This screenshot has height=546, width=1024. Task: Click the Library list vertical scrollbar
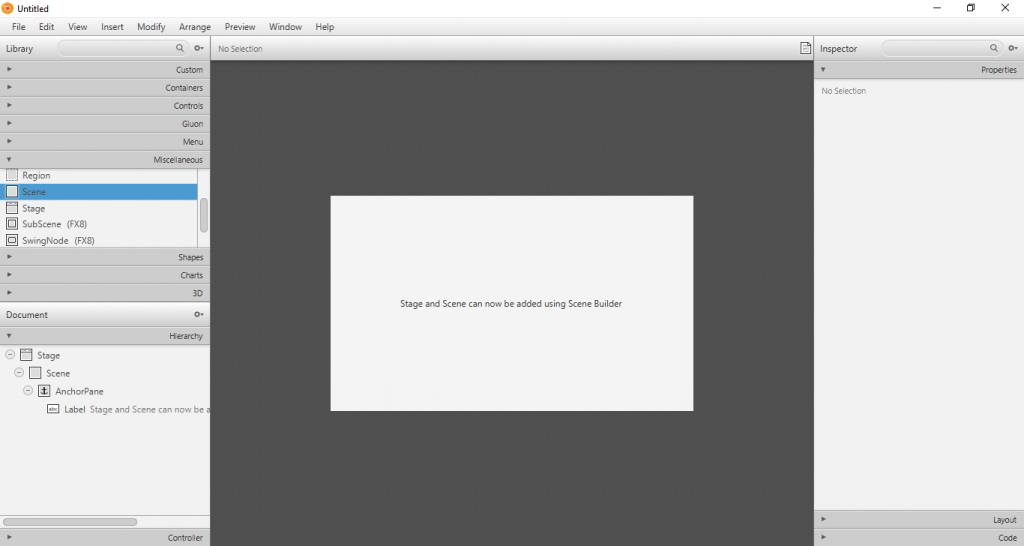tap(204, 215)
